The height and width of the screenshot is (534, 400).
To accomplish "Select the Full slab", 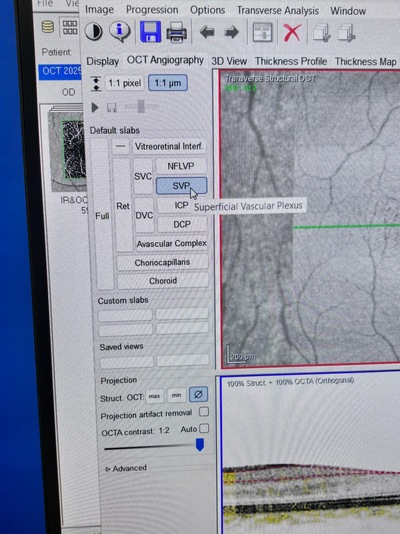I will point(102,215).
